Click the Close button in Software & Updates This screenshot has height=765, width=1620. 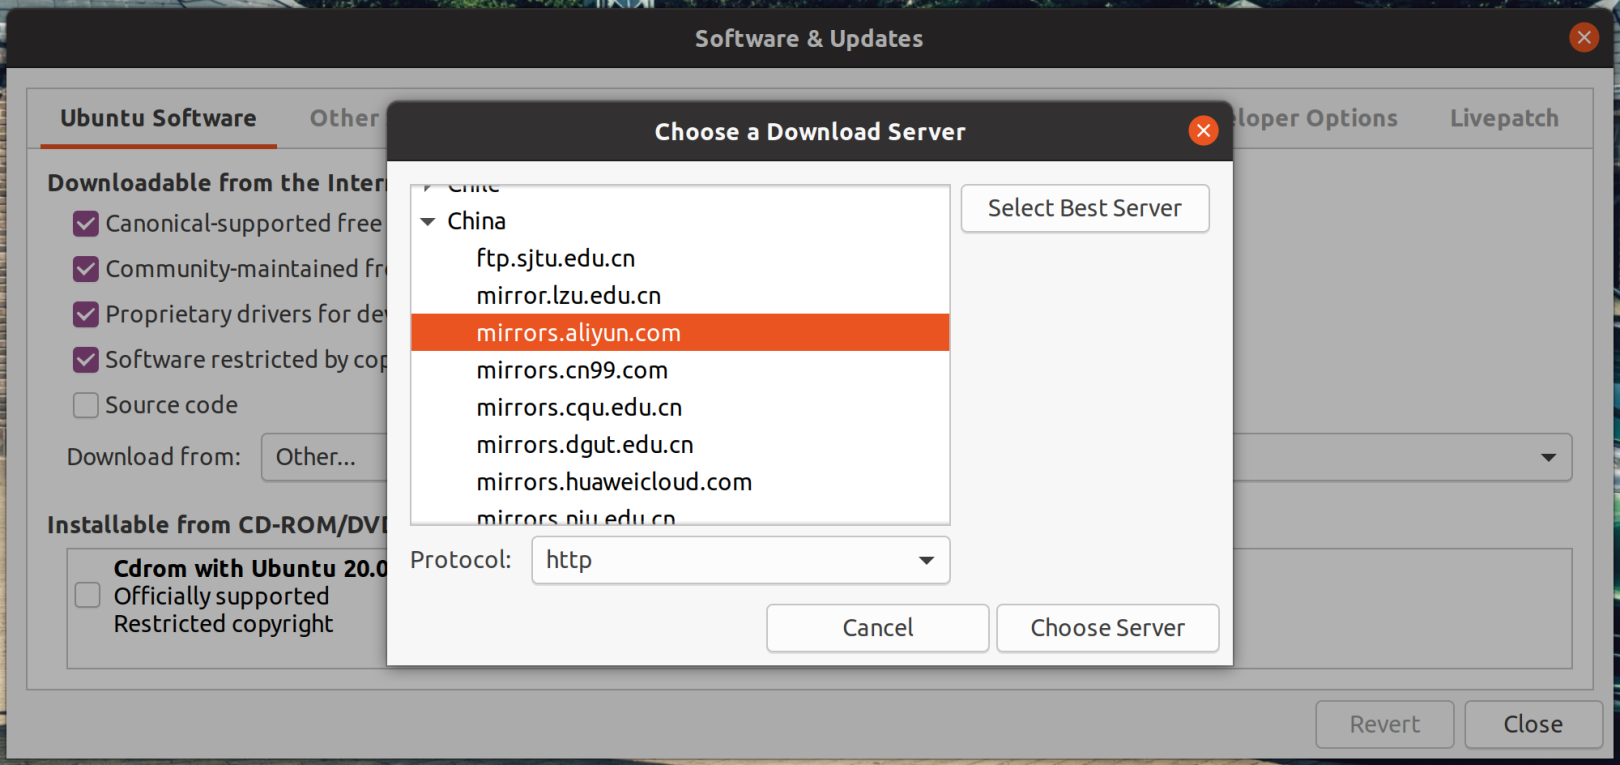tap(1533, 724)
